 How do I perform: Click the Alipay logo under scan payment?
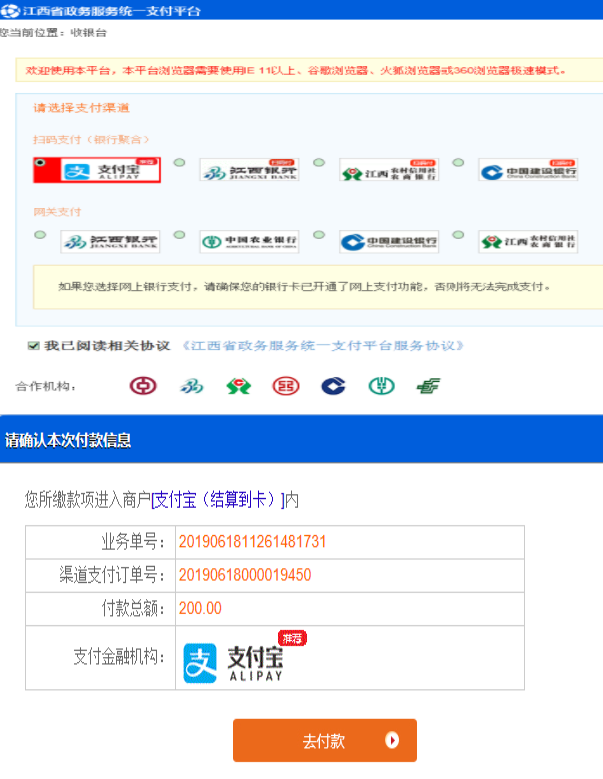[110, 170]
